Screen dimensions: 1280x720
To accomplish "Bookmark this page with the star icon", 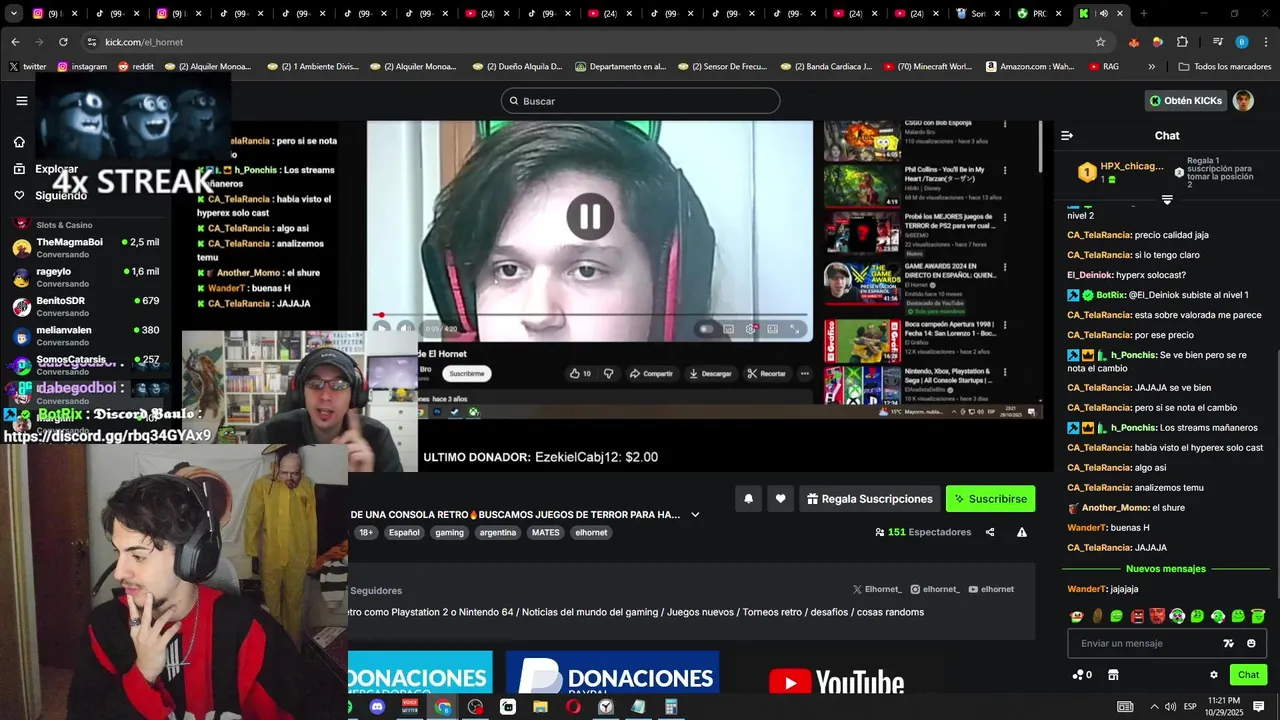I will [1101, 42].
